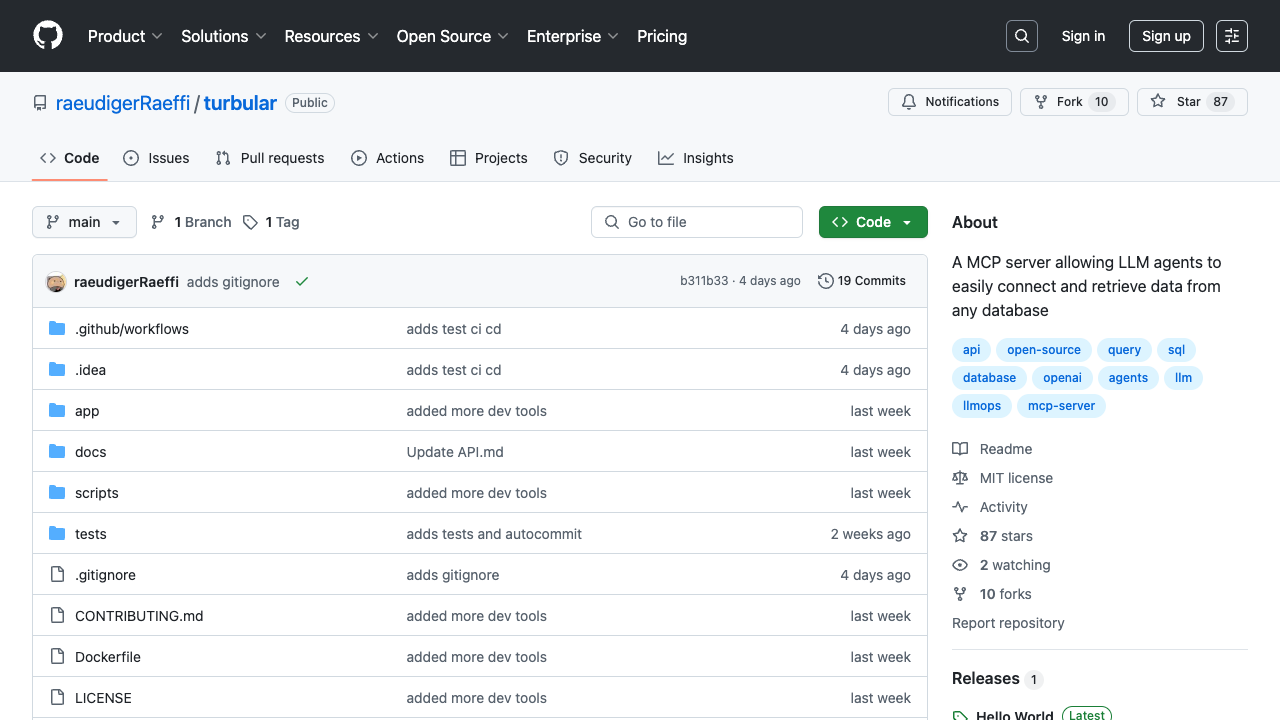
Task: Click the repository icon before raeudigerRaeffi
Action: coord(40,103)
